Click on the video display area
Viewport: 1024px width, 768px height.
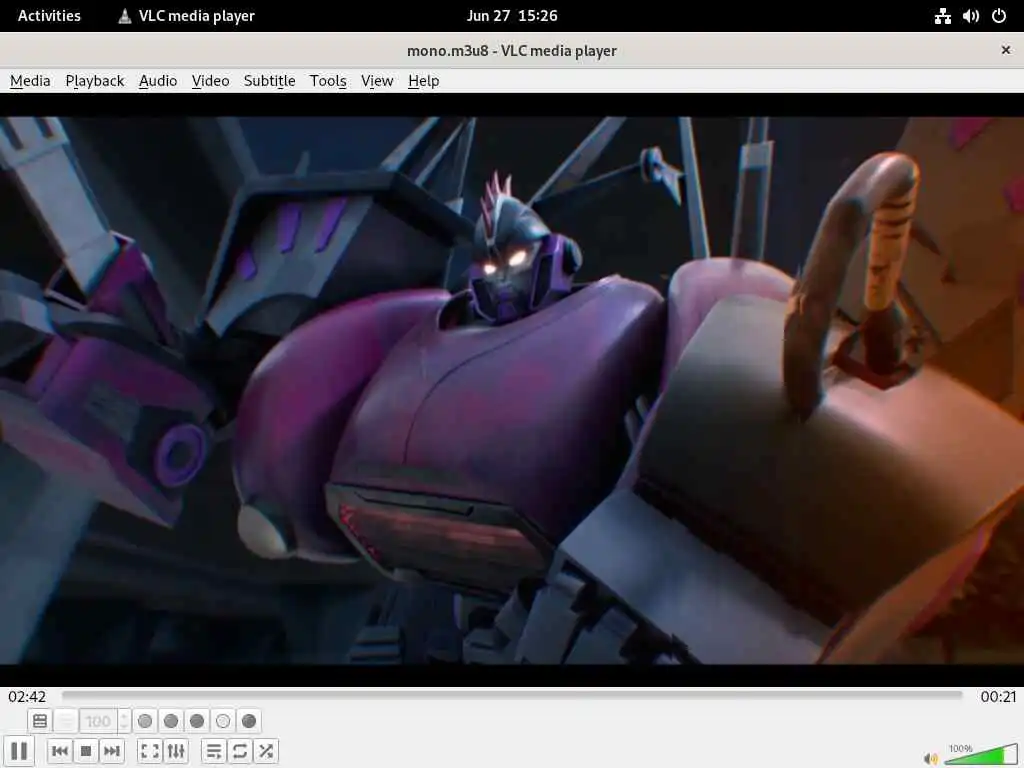[x=512, y=390]
